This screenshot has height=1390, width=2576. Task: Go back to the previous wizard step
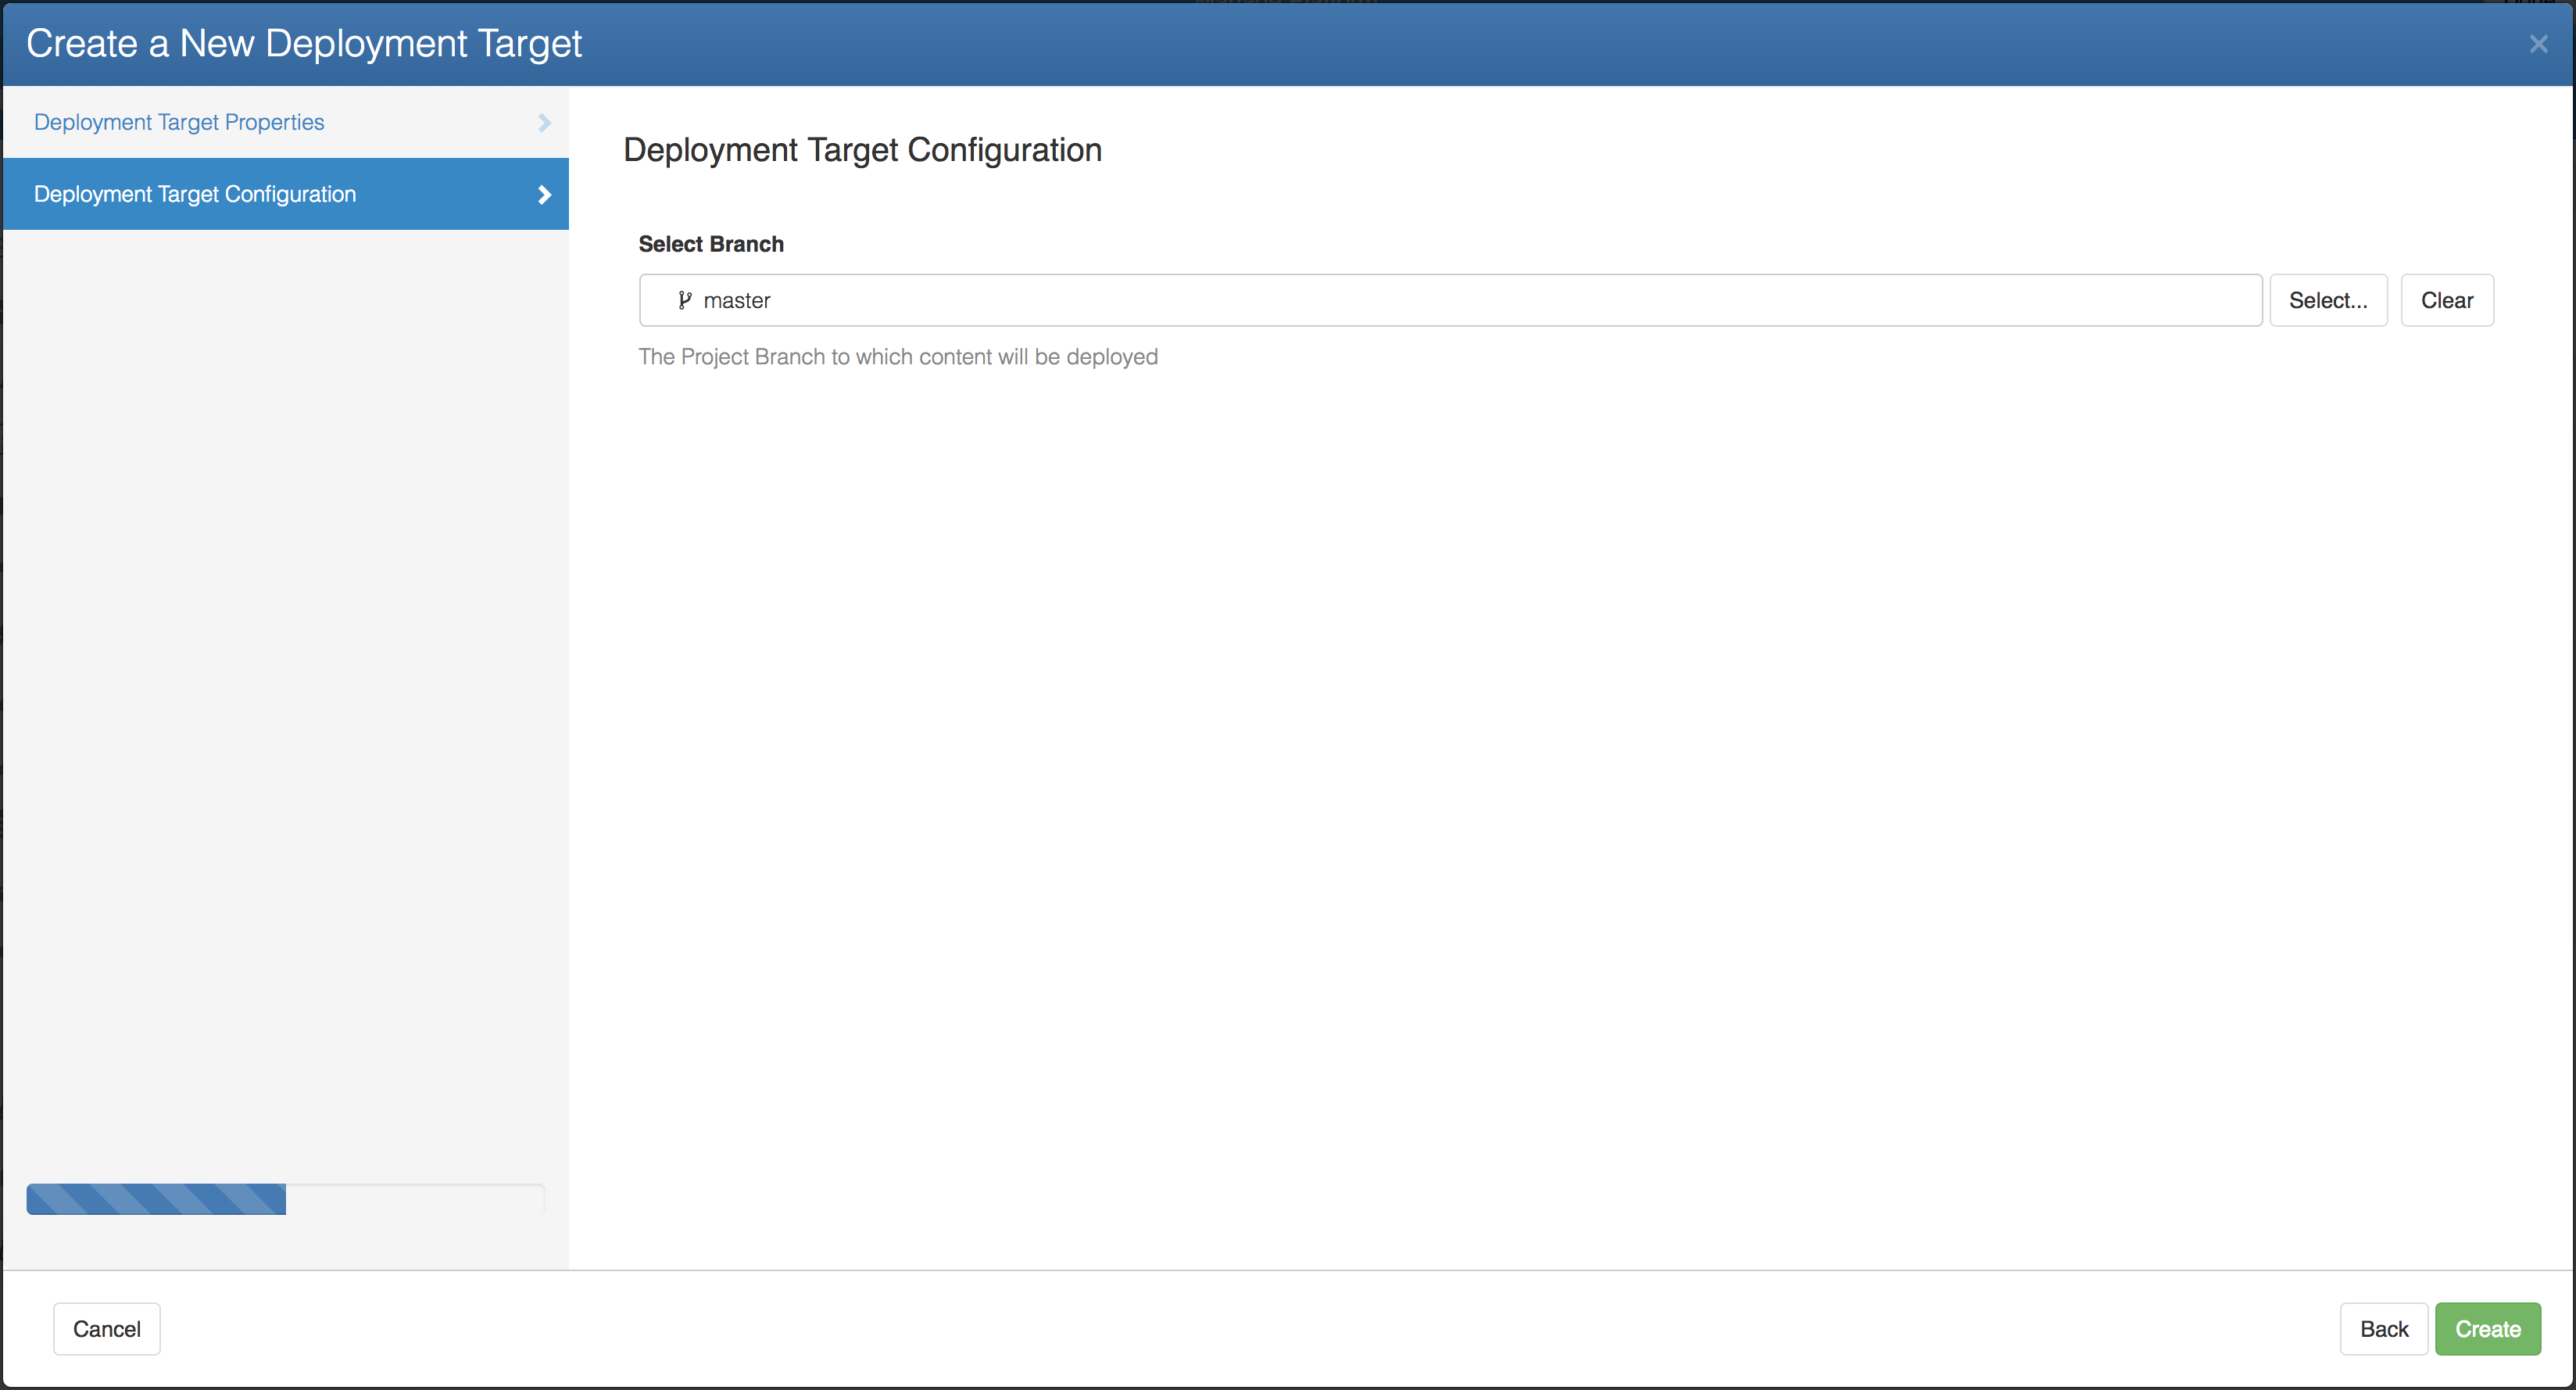click(x=2384, y=1329)
